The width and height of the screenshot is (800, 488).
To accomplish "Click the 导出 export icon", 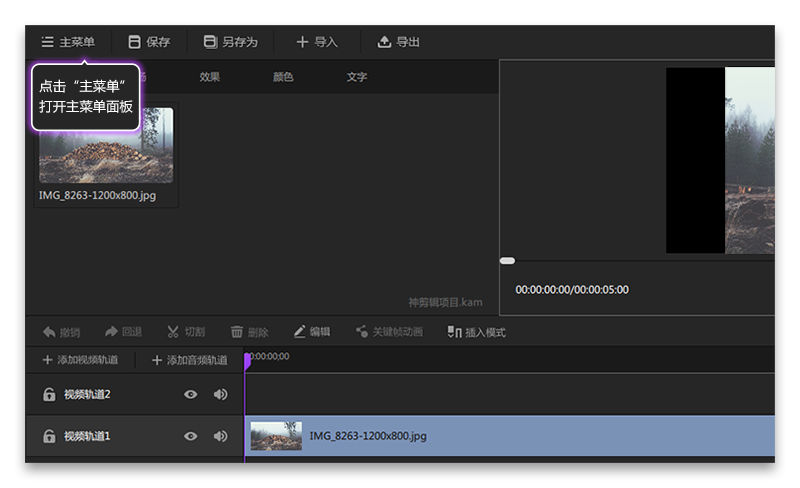I will [x=384, y=42].
